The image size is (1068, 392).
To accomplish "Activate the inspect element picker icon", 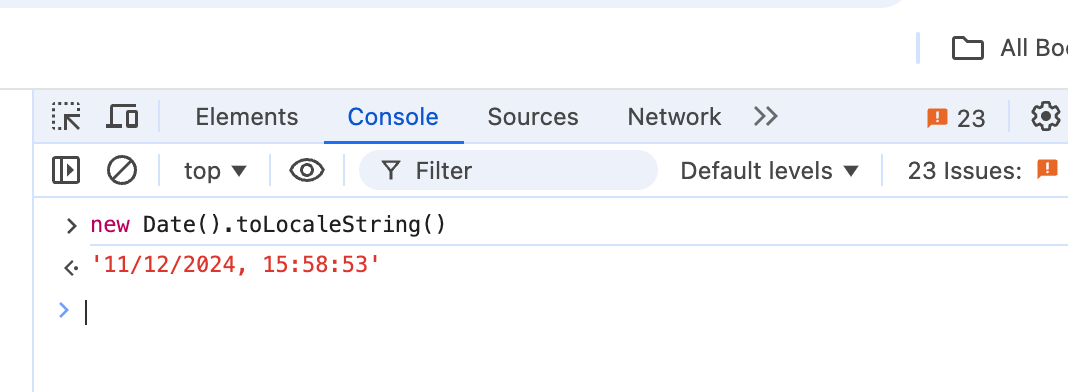I will tap(66, 116).
